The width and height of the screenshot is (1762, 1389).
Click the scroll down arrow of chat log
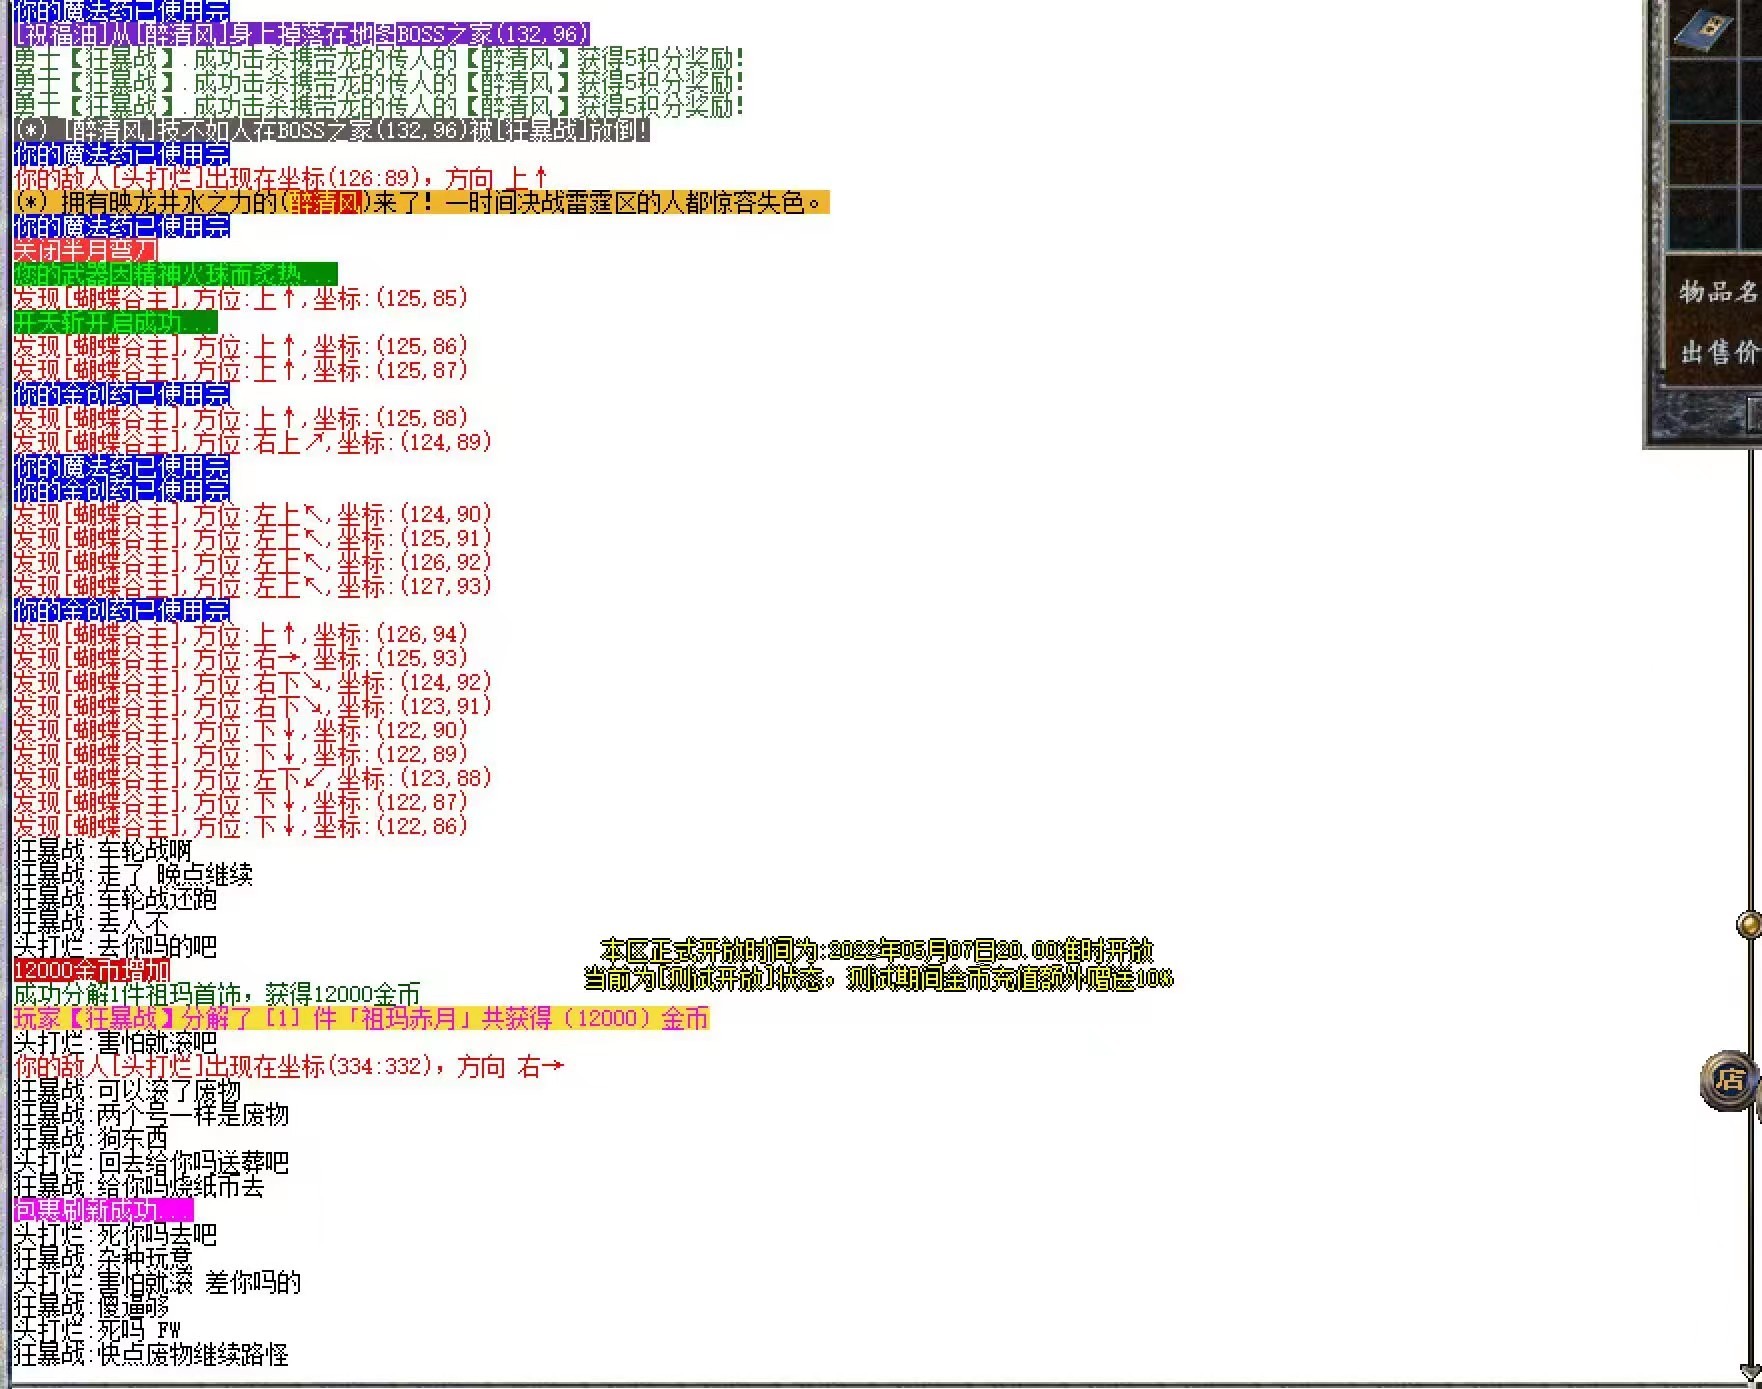click(1750, 1371)
